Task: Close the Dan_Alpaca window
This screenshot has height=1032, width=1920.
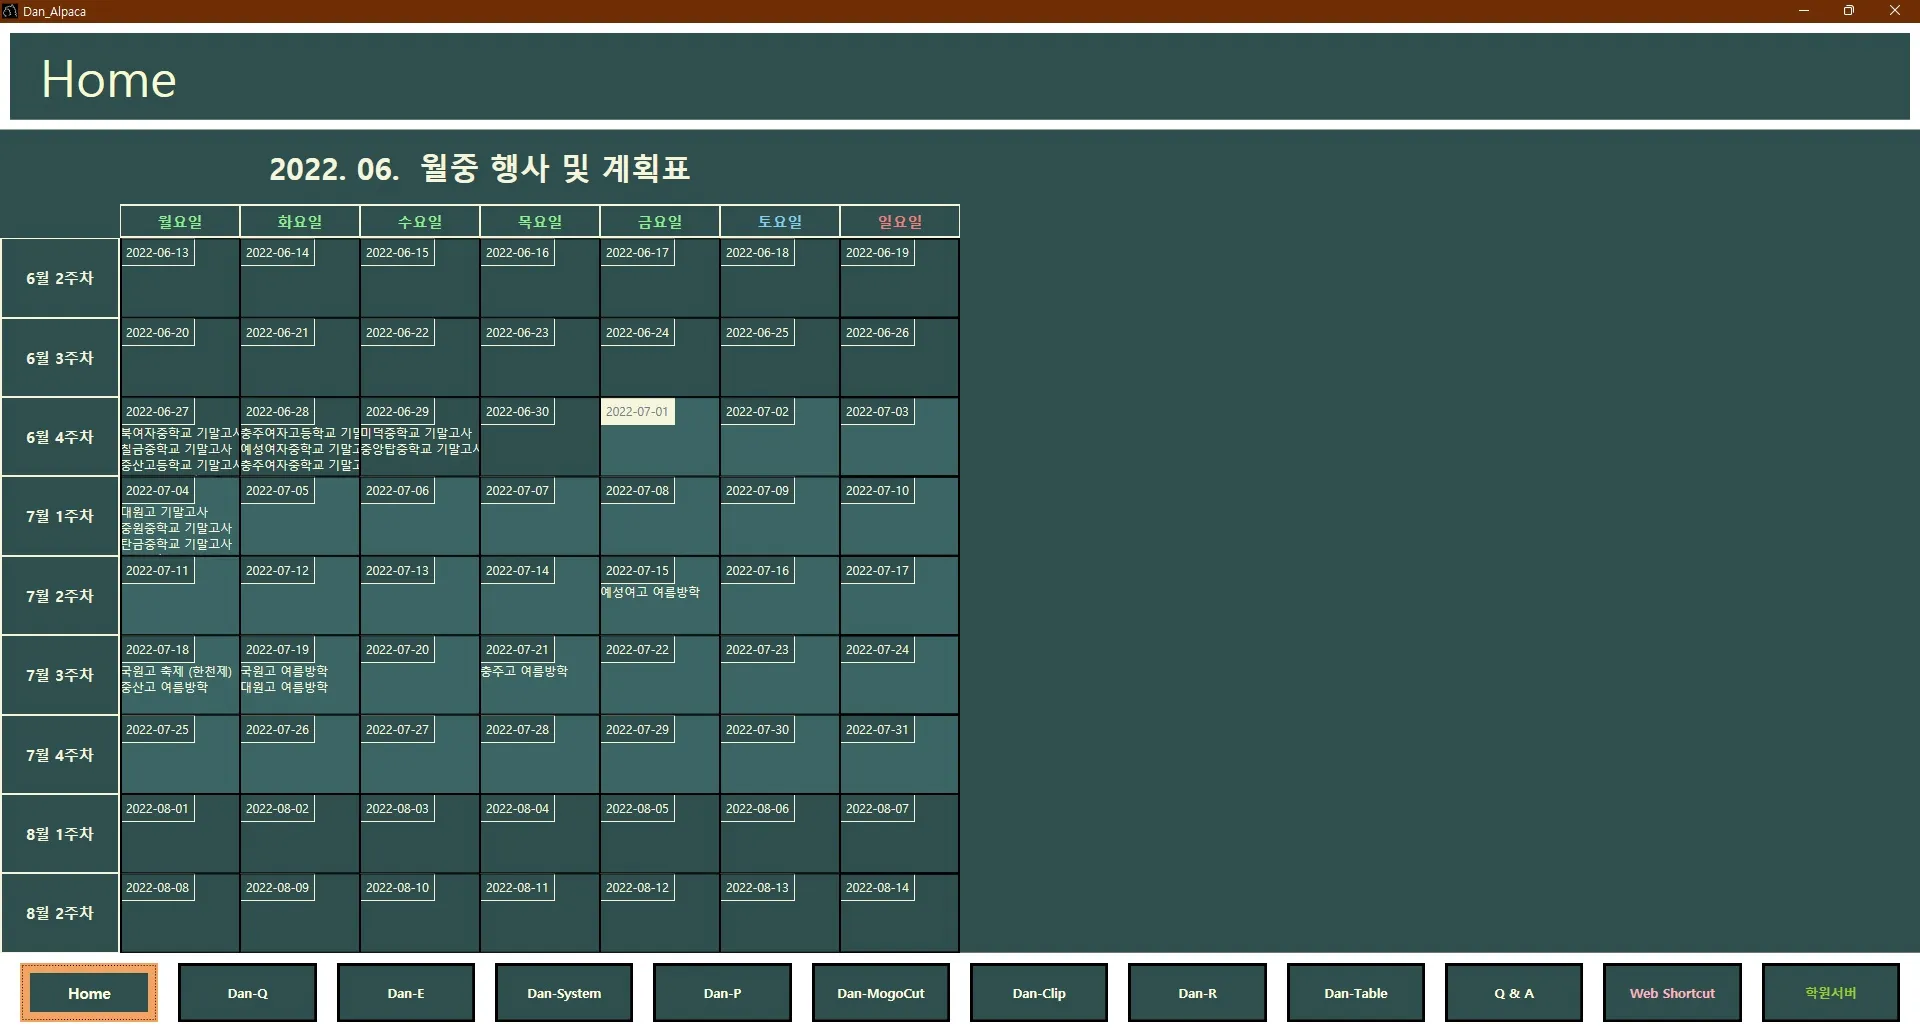Action: (1895, 11)
